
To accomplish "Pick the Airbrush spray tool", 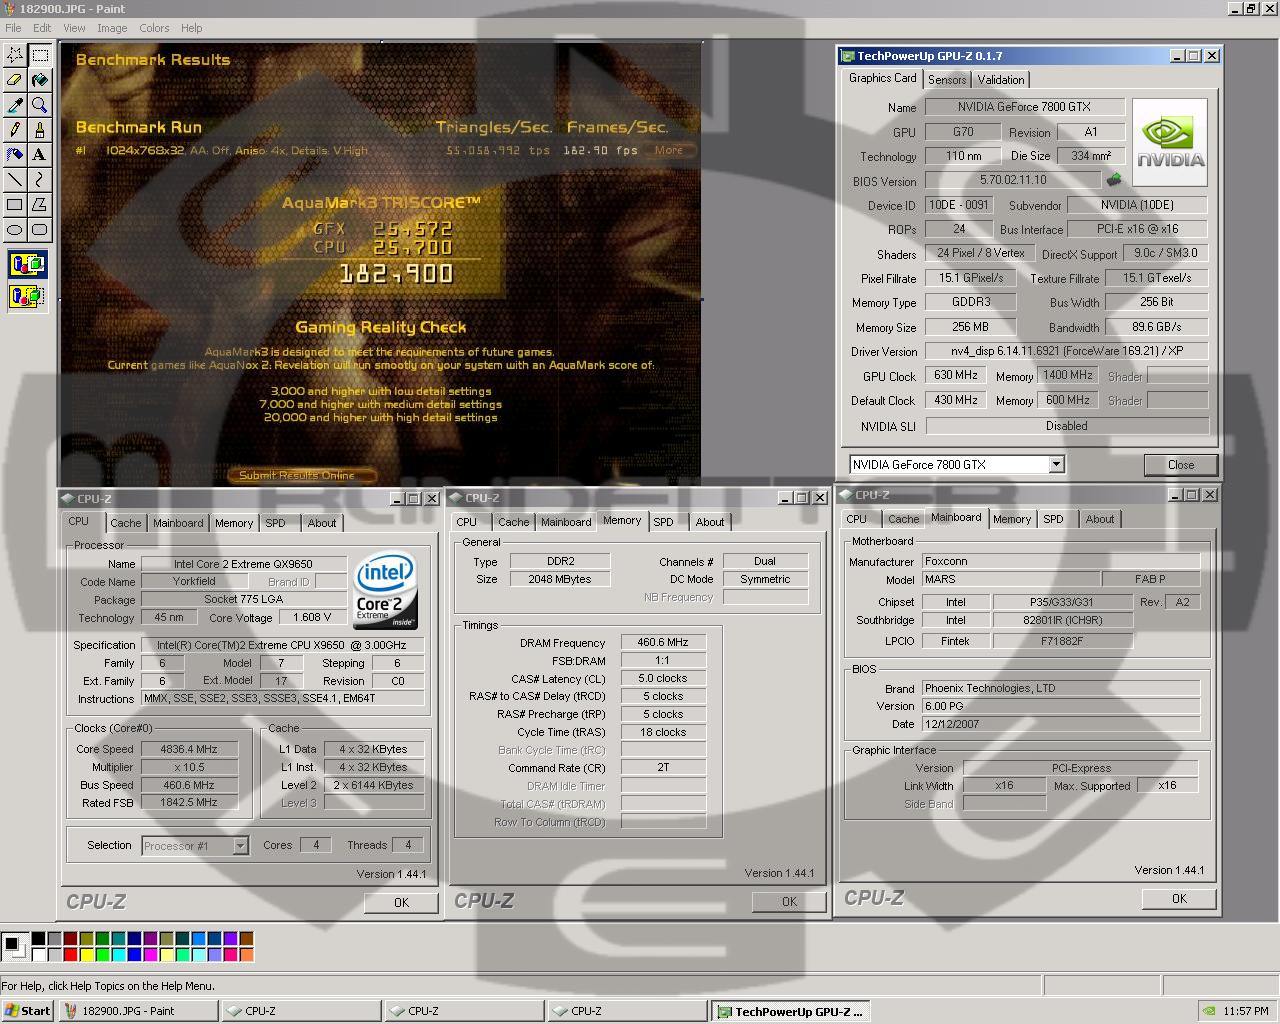I will pyautogui.click(x=15, y=155).
